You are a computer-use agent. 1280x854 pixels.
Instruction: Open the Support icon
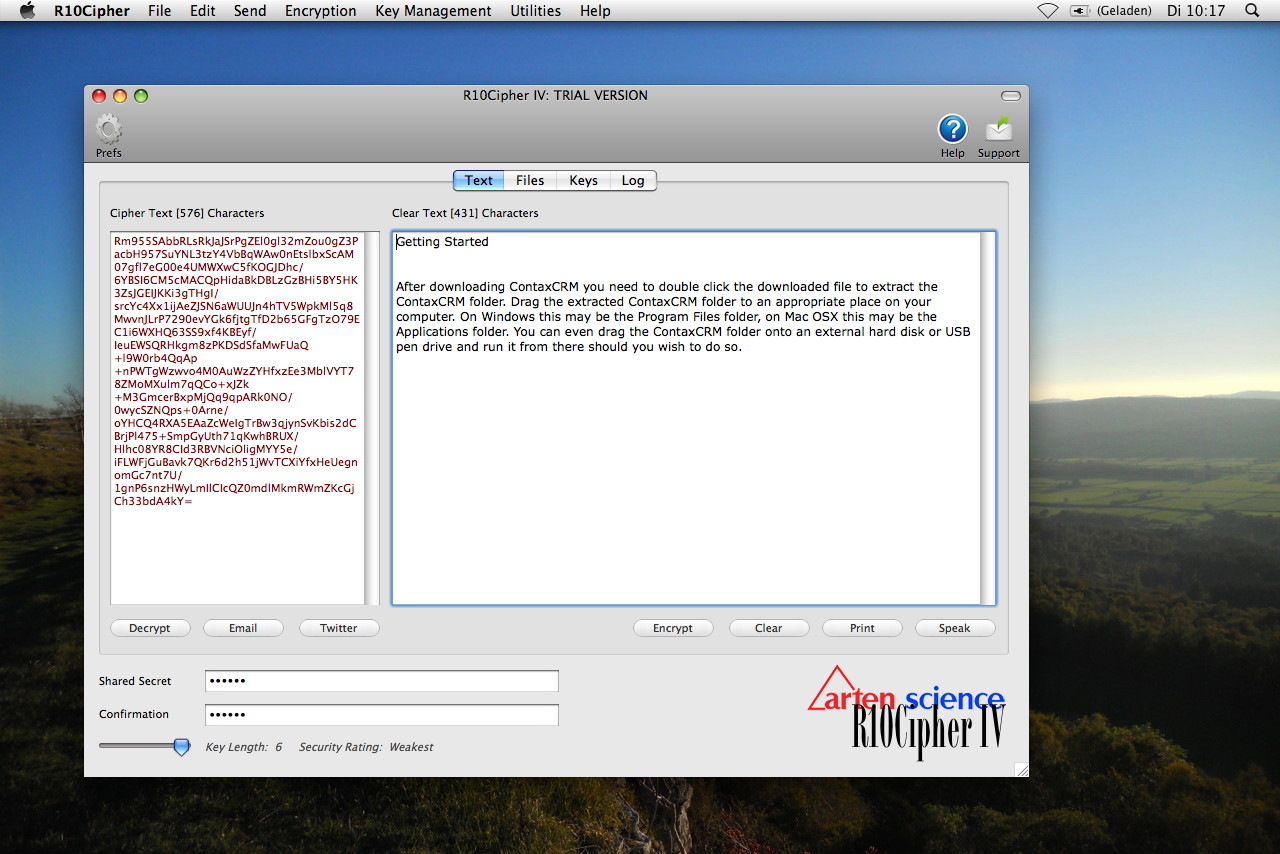998,129
